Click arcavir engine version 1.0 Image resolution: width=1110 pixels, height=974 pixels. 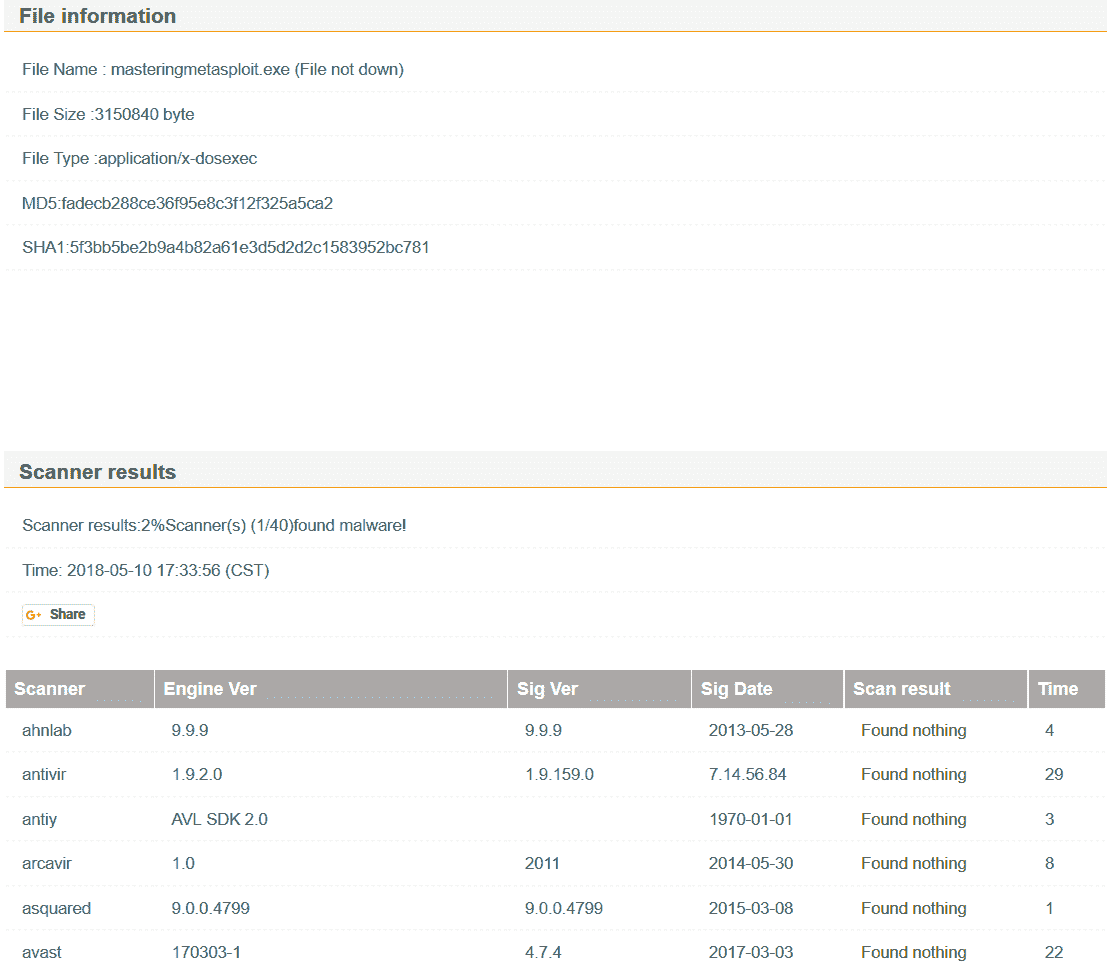(183, 864)
